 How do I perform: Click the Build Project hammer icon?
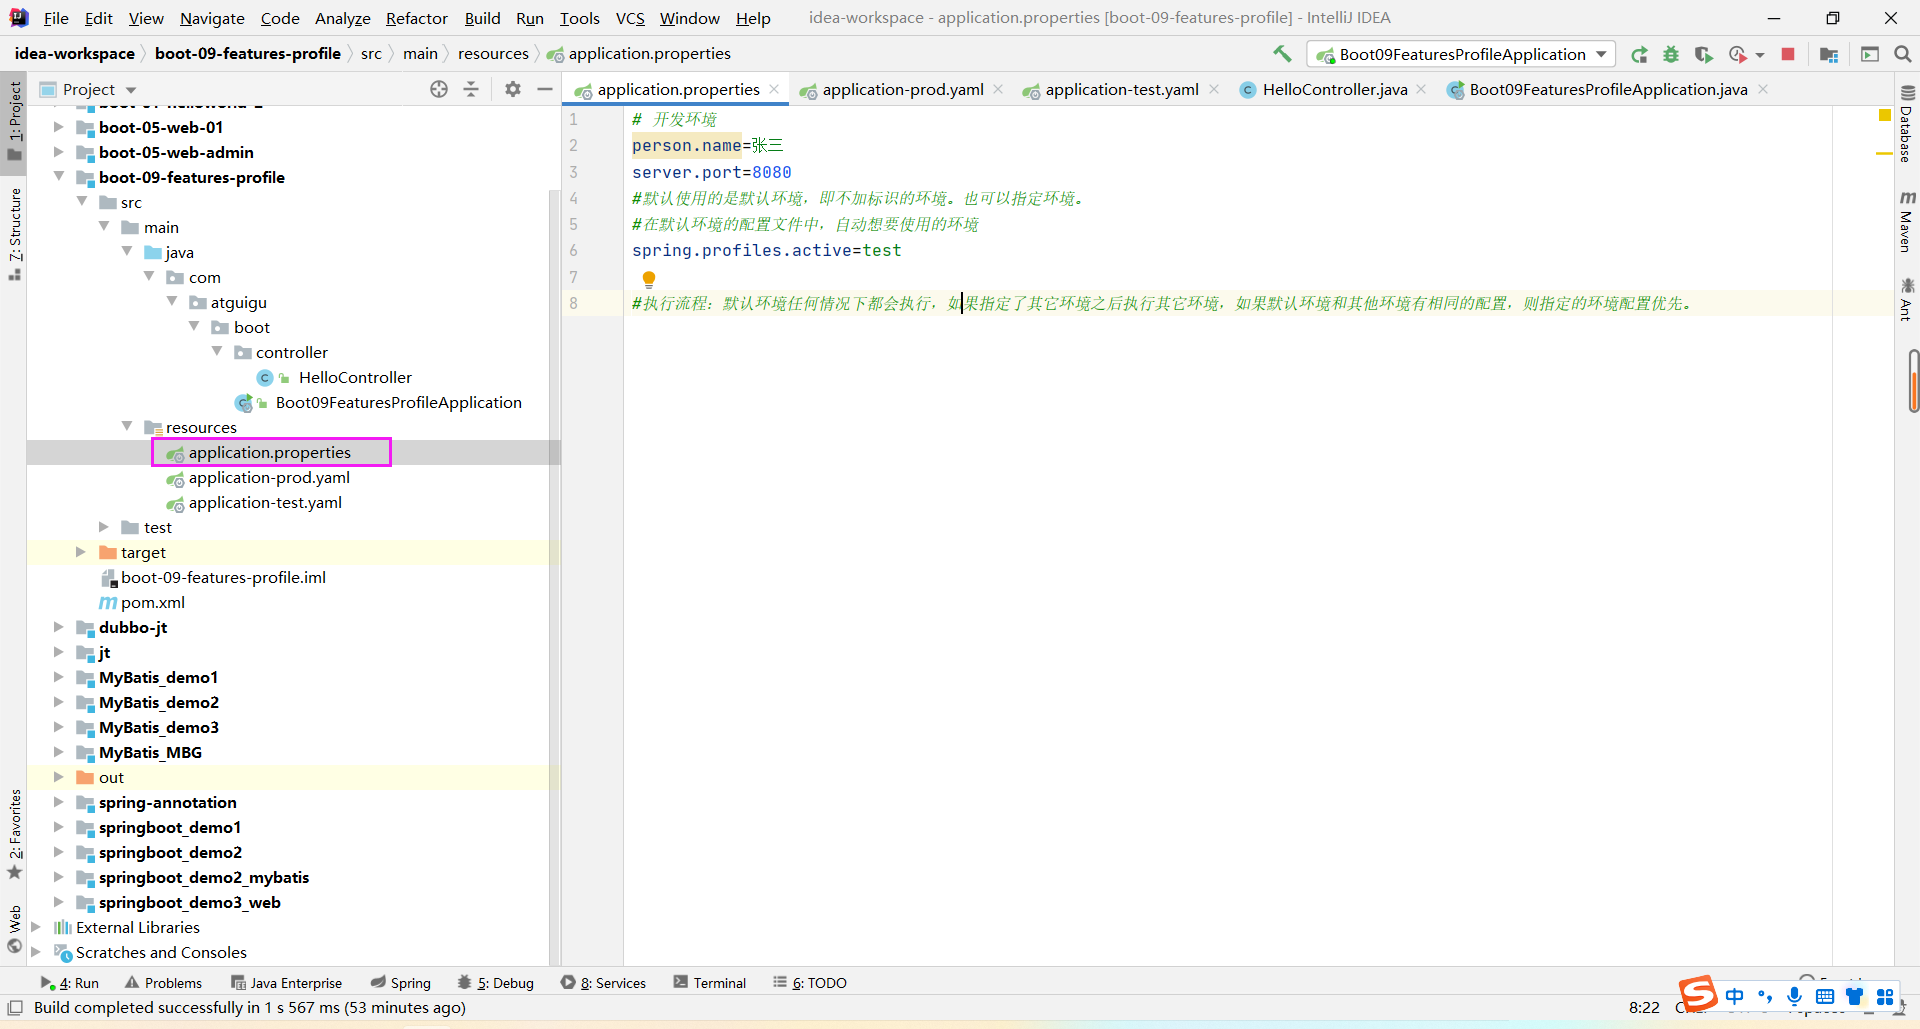[x=1282, y=54]
